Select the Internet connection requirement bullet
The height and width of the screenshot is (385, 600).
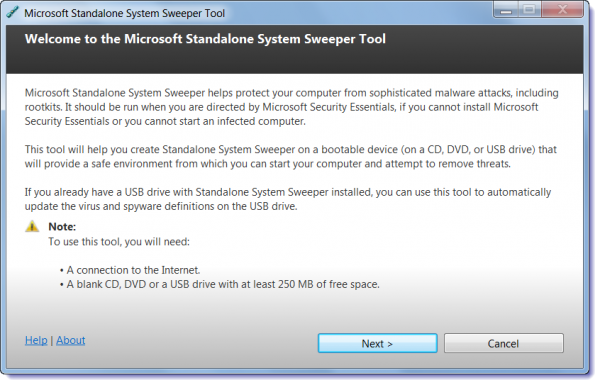click(130, 270)
